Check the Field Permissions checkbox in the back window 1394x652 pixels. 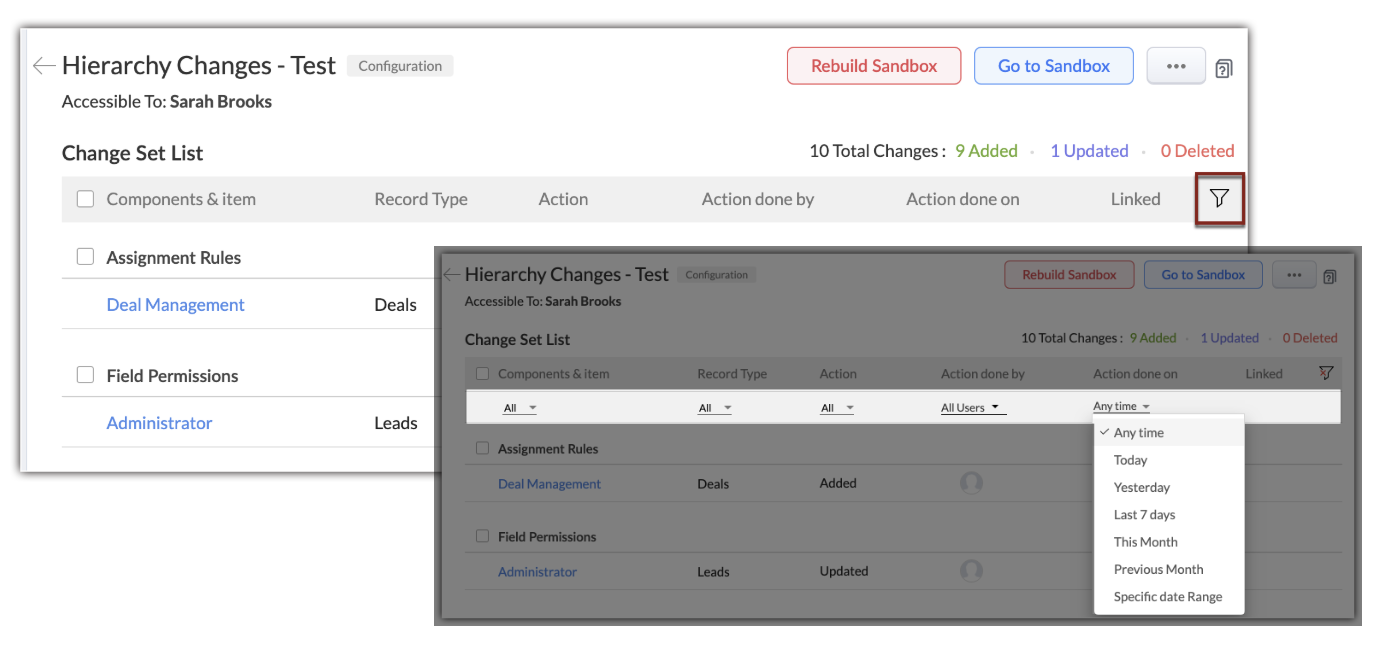tap(86, 375)
